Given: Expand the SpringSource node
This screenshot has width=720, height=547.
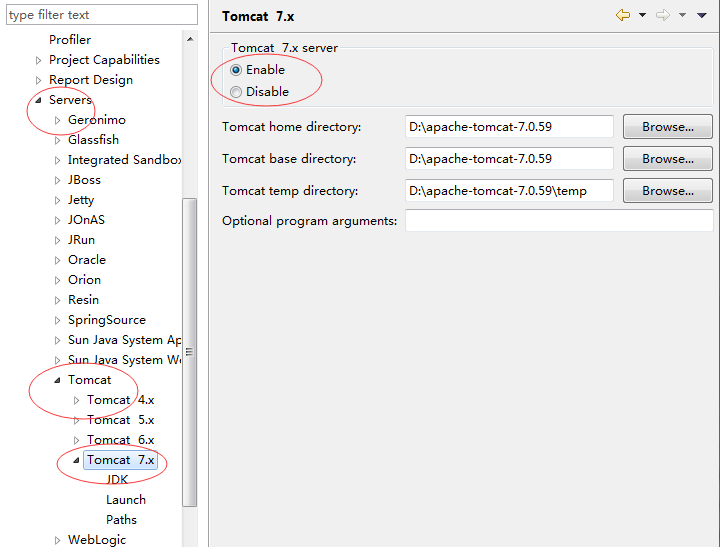Looking at the screenshot, I should pos(57,320).
